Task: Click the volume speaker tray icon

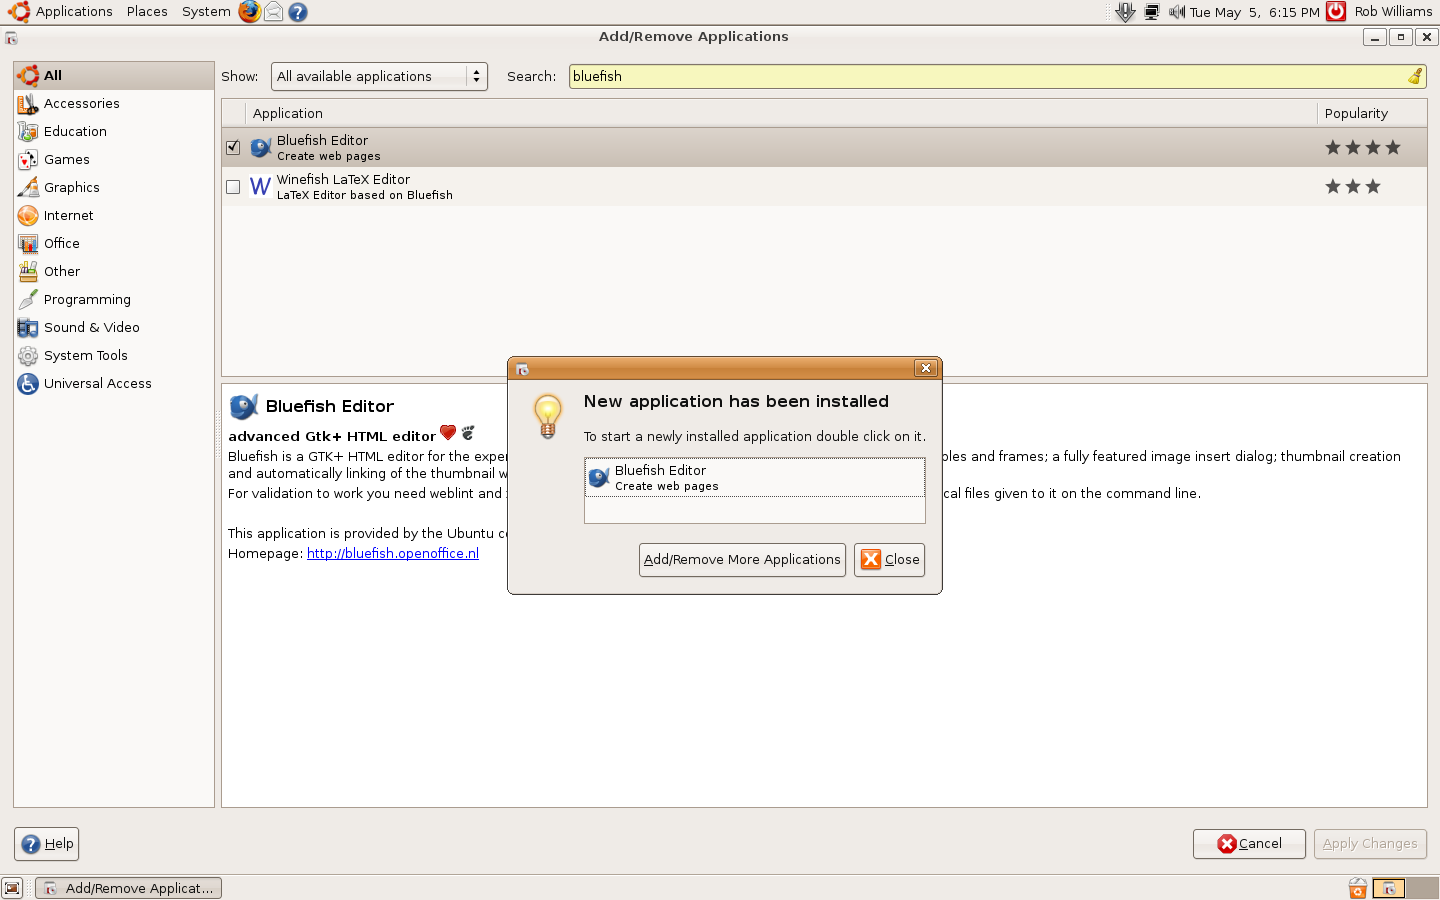Action: tap(1176, 12)
